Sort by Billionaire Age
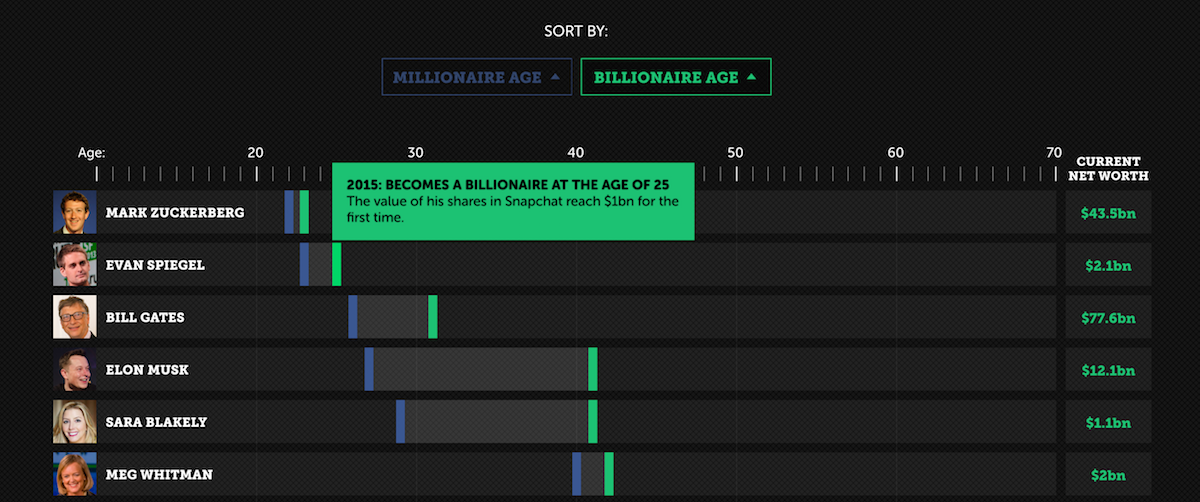The width and height of the screenshot is (1200, 502). 676,77
